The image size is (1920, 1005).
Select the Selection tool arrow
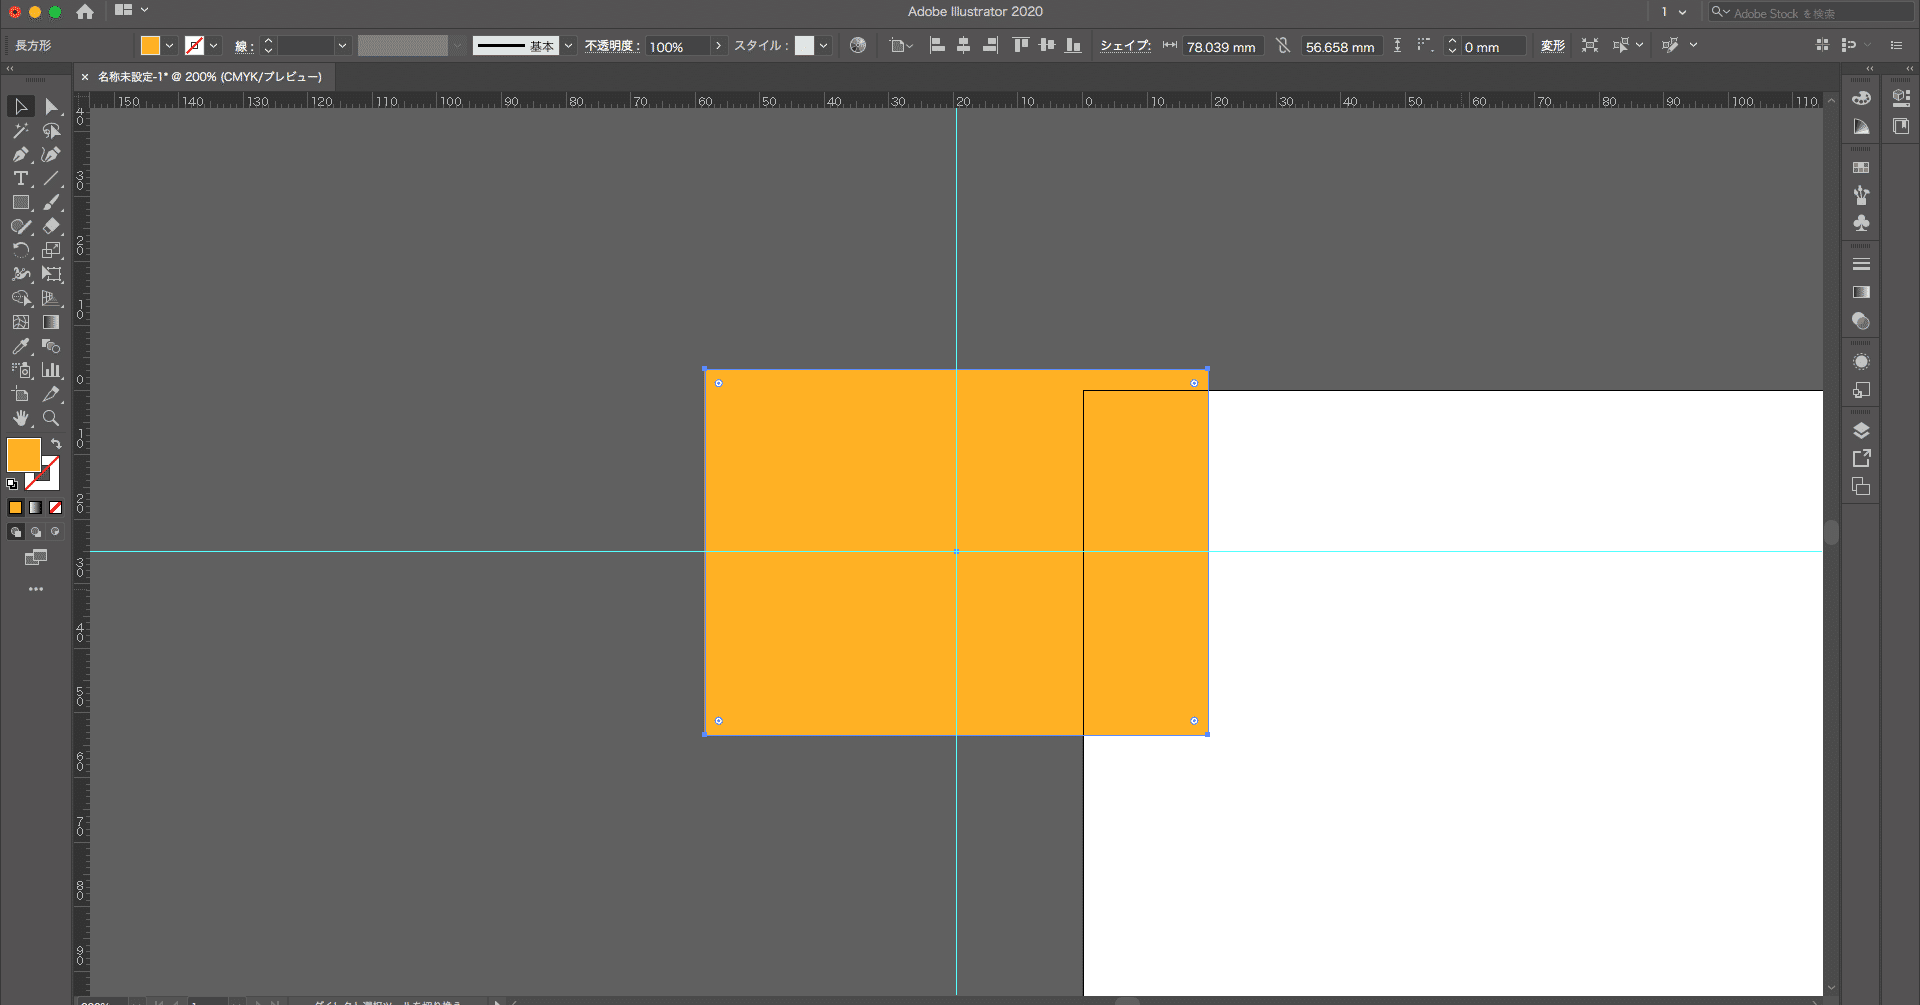21,106
